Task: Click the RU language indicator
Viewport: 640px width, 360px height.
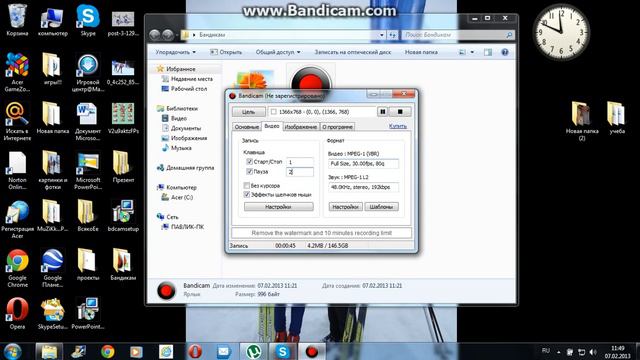Action: 545,351
